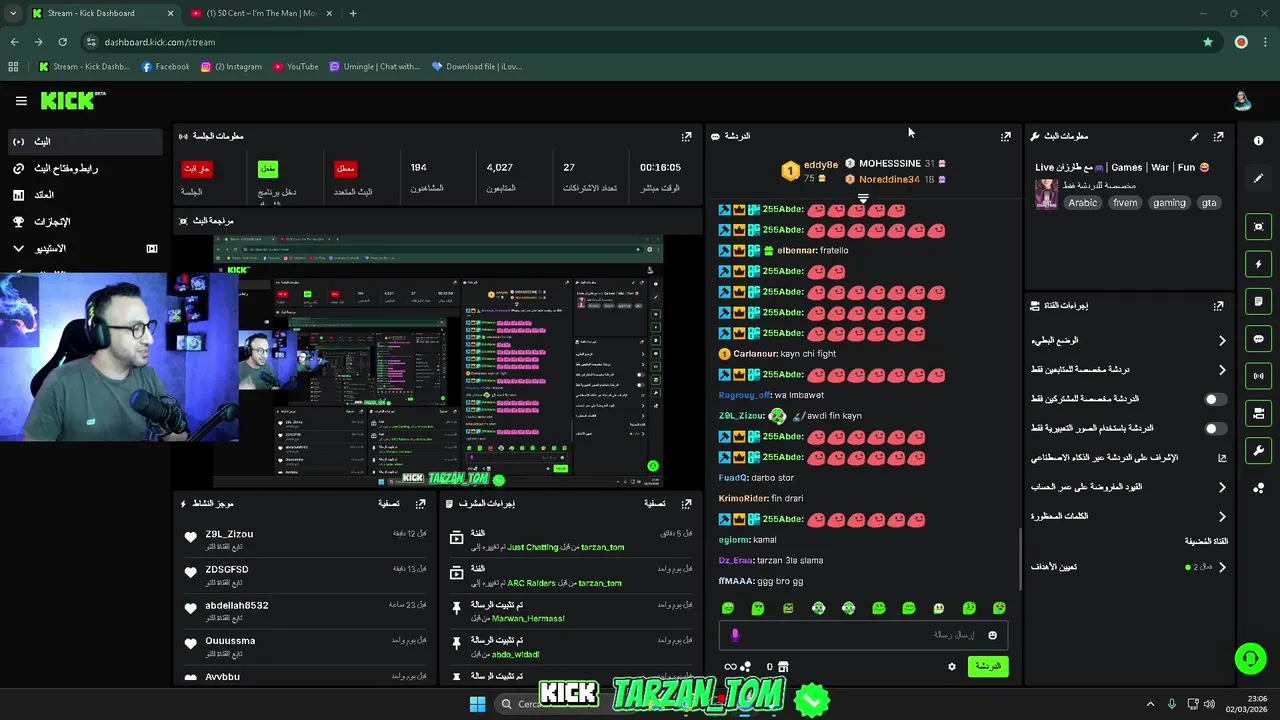The width and height of the screenshot is (1280, 720).
Task: Open the filter in activity feed panel
Action: click(x=389, y=504)
